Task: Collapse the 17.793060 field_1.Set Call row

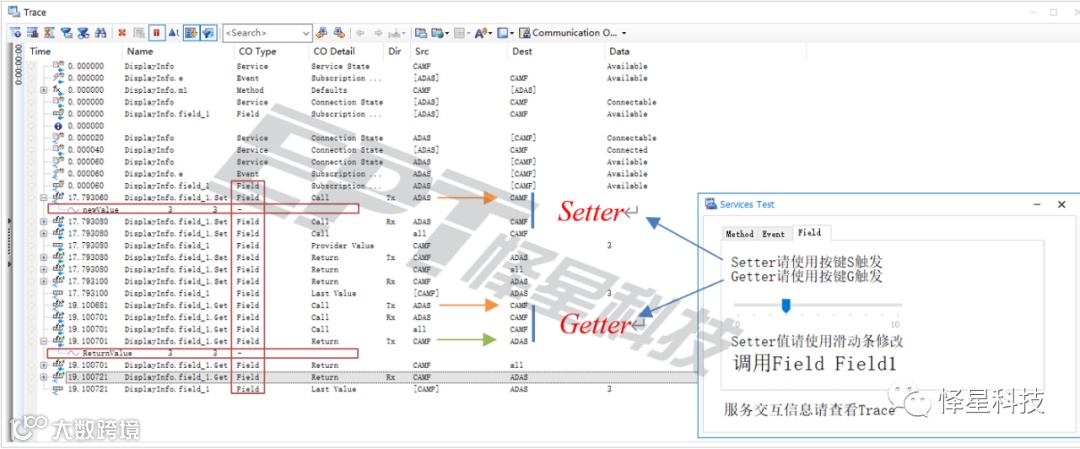Action: (x=43, y=198)
